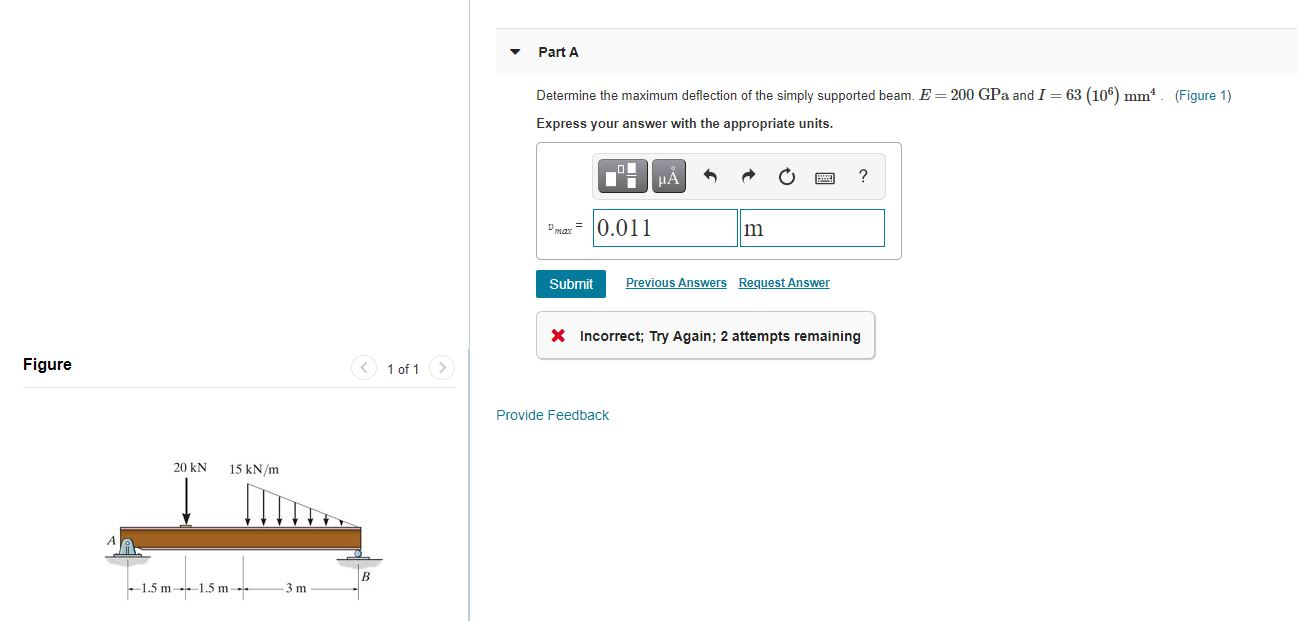This screenshot has height=621, width=1297.
Task: Click the units field showing m
Action: pos(811,227)
